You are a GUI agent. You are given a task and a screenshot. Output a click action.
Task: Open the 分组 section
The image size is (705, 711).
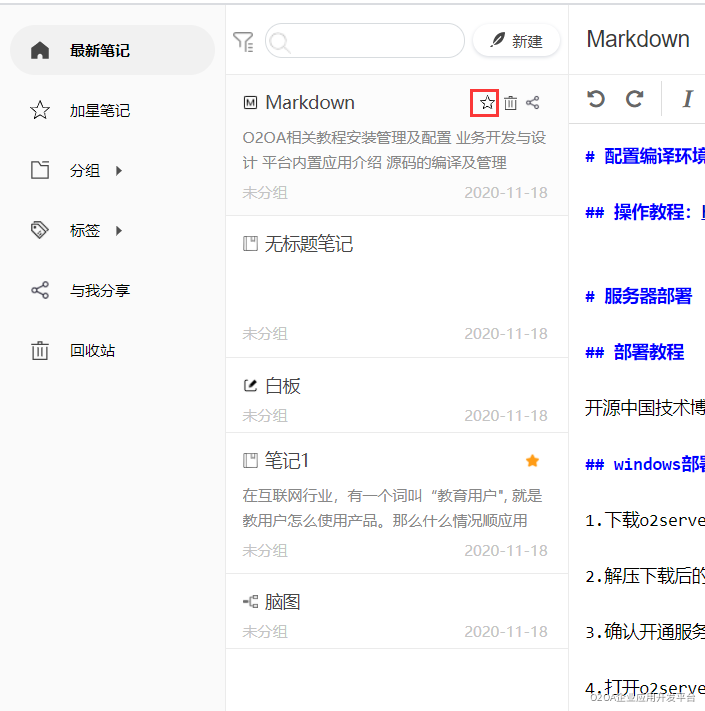(85, 170)
